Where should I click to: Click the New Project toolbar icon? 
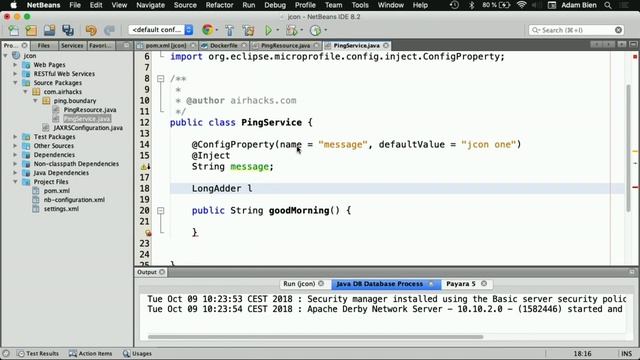point(31,30)
